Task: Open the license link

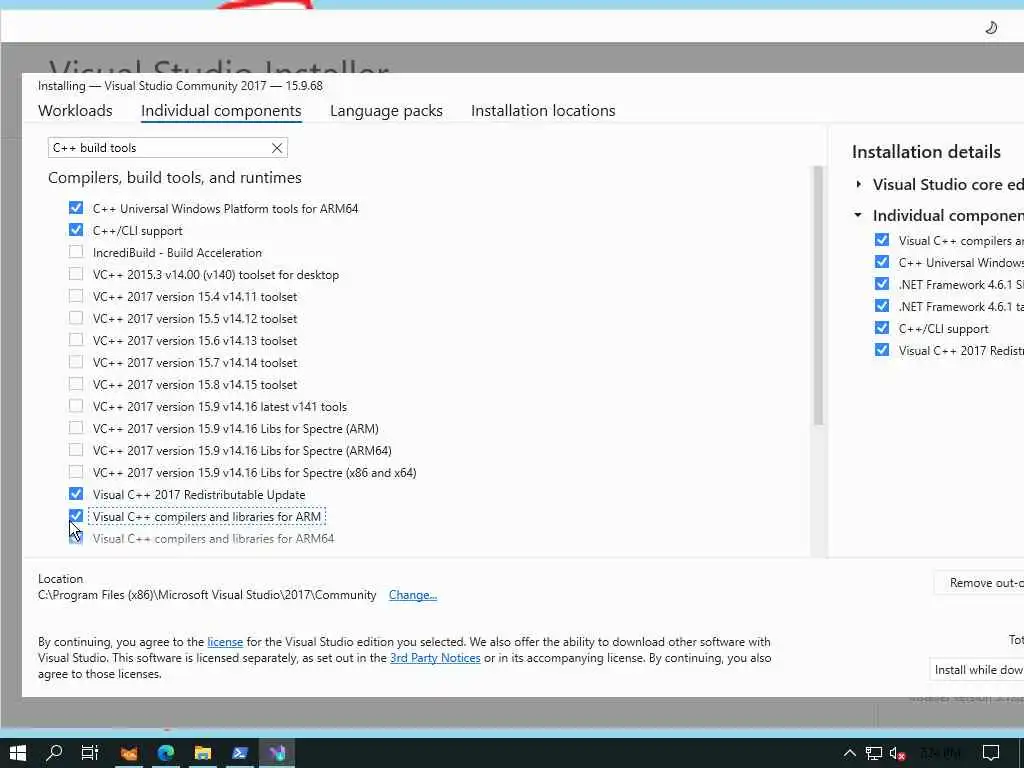Action: [x=225, y=642]
